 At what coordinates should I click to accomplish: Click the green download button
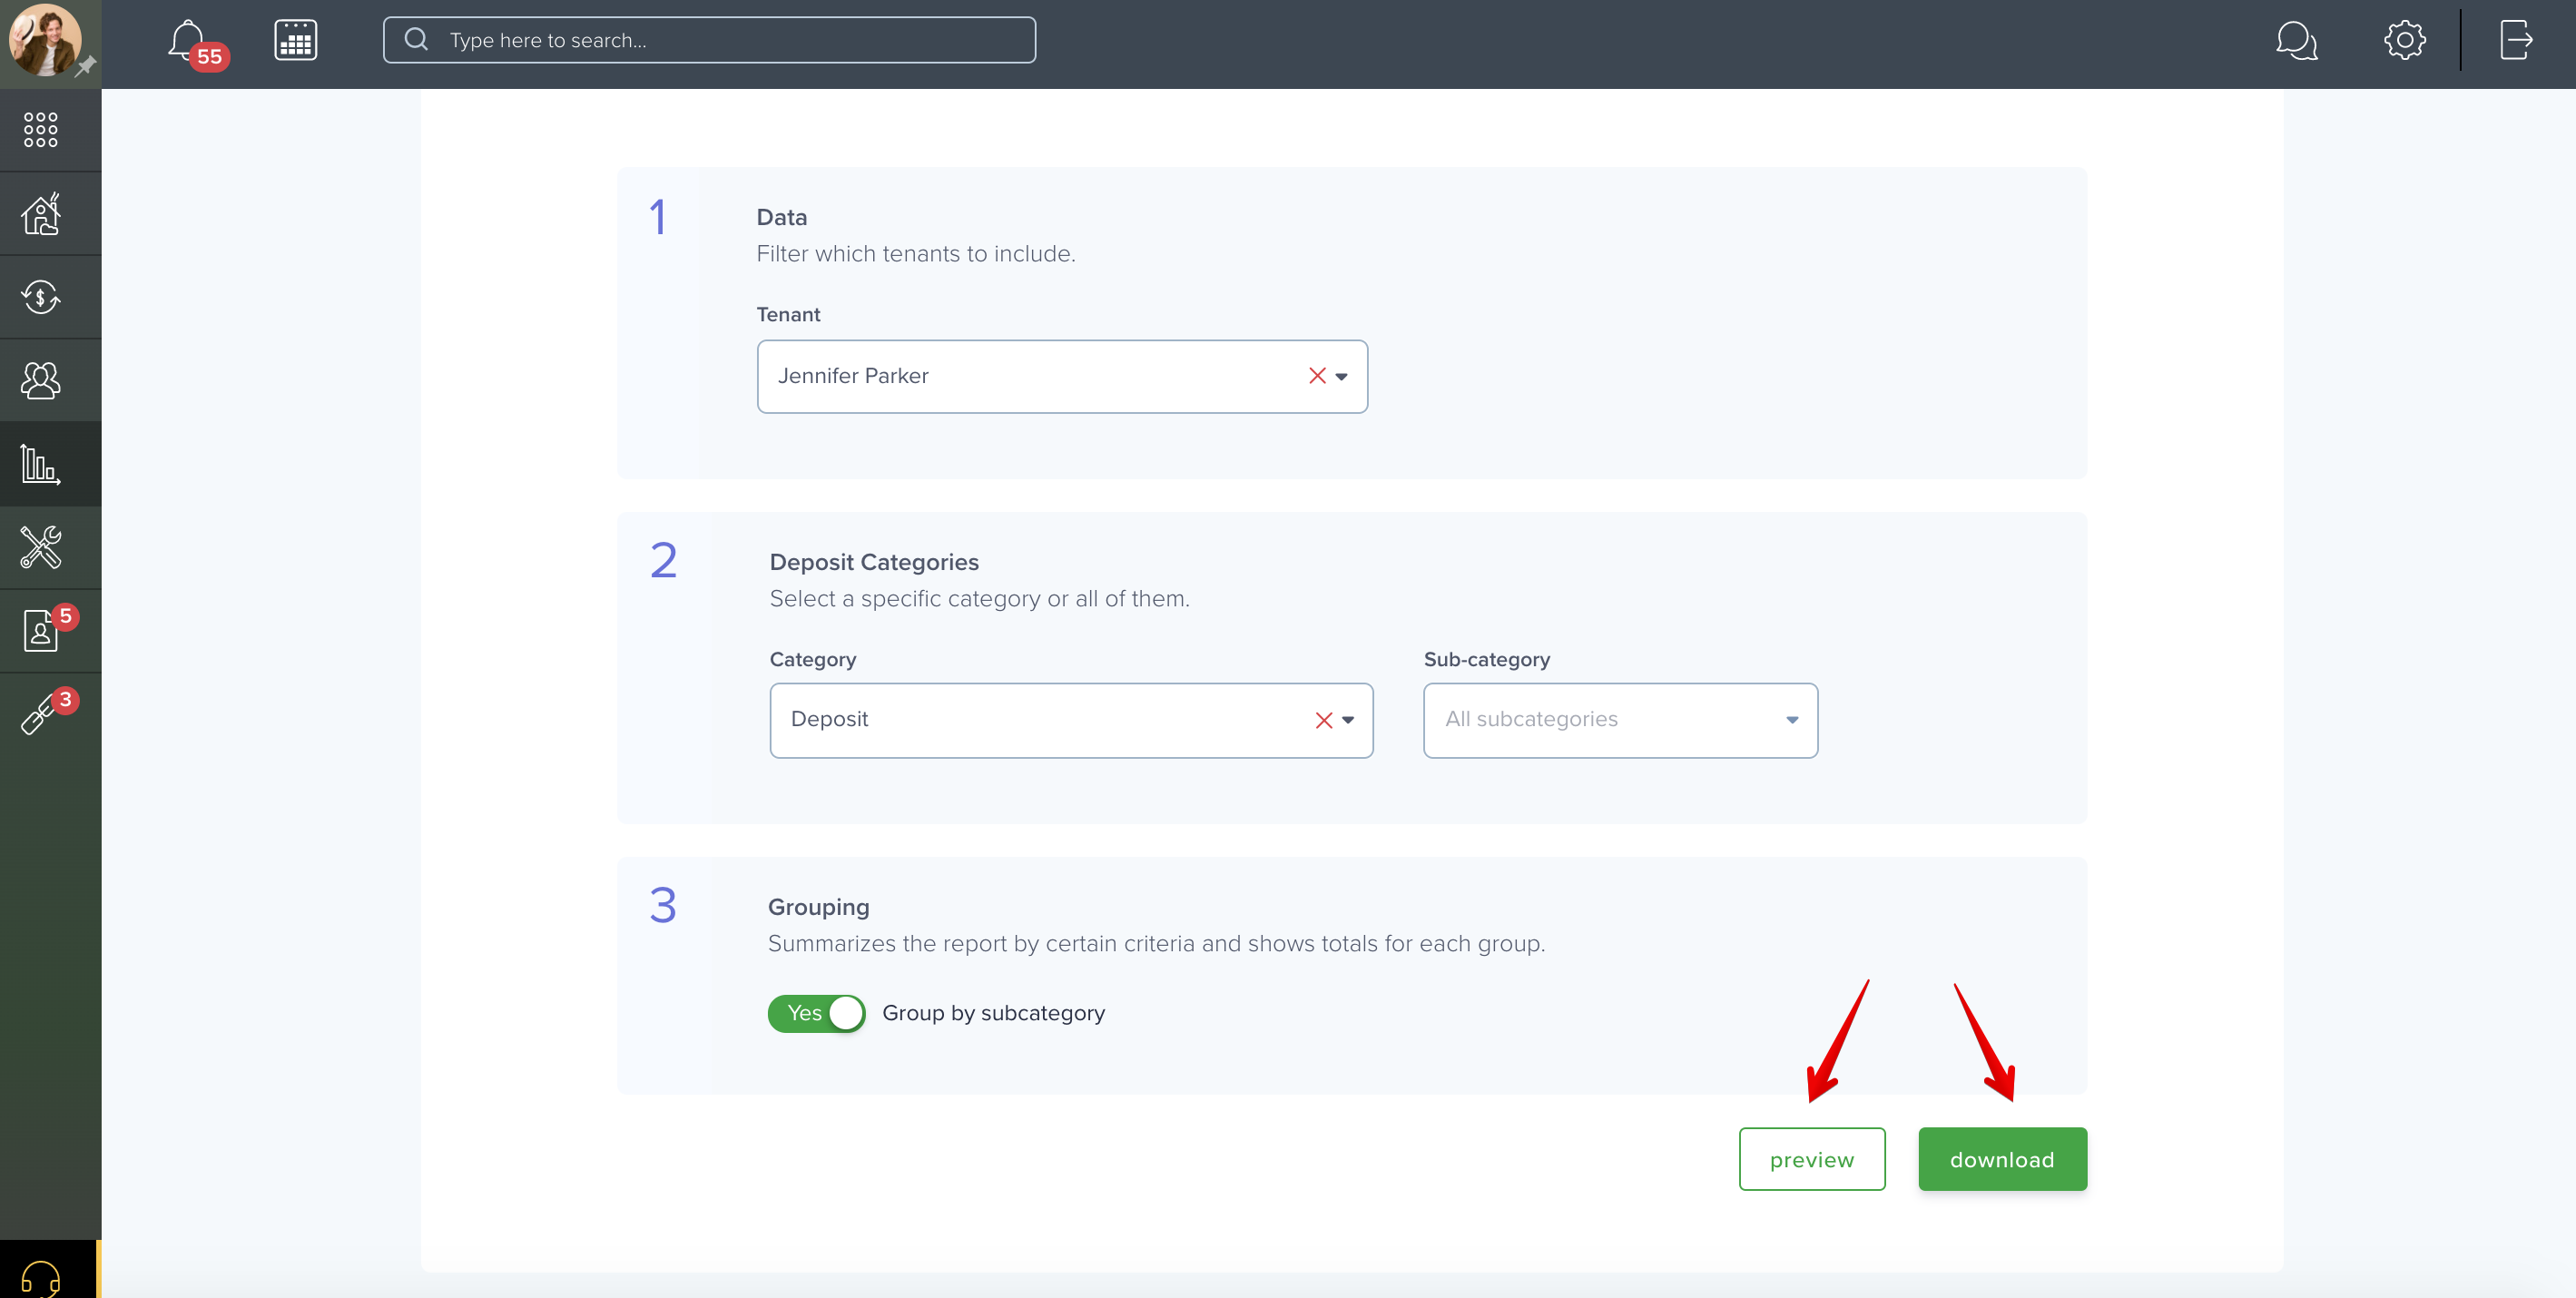click(x=2002, y=1159)
